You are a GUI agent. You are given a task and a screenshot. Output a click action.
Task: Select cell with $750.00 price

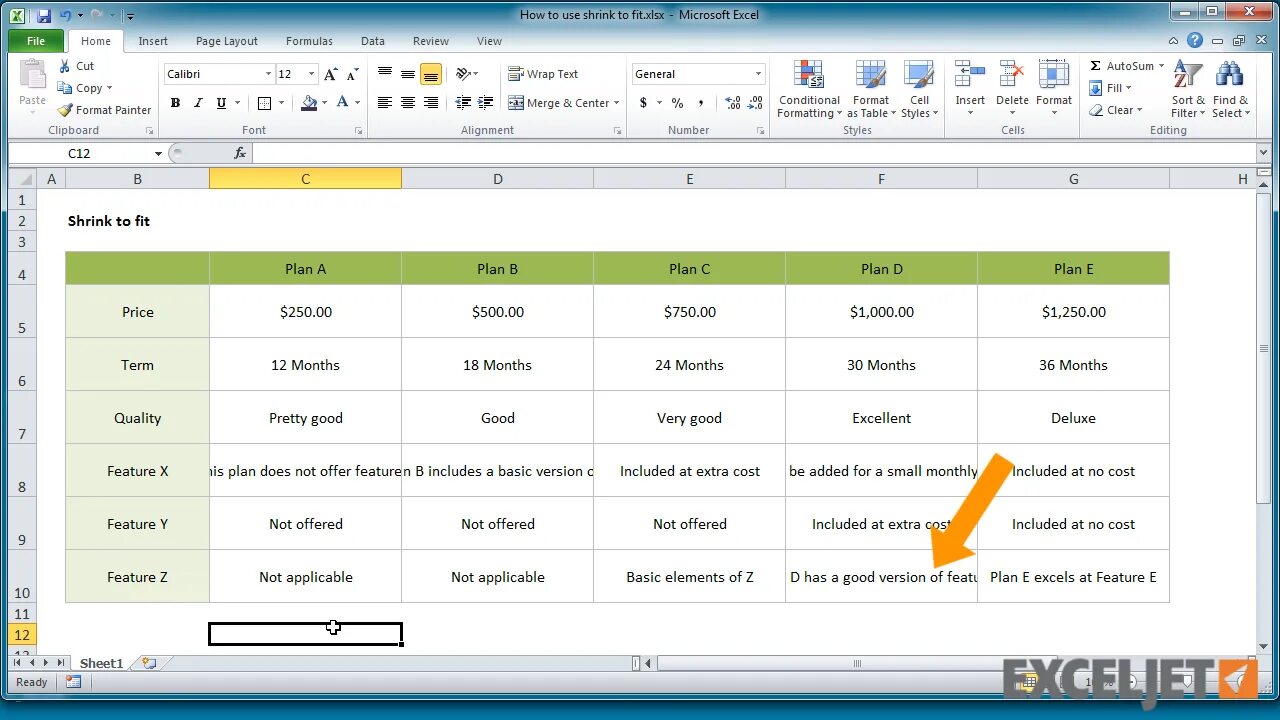coord(690,312)
